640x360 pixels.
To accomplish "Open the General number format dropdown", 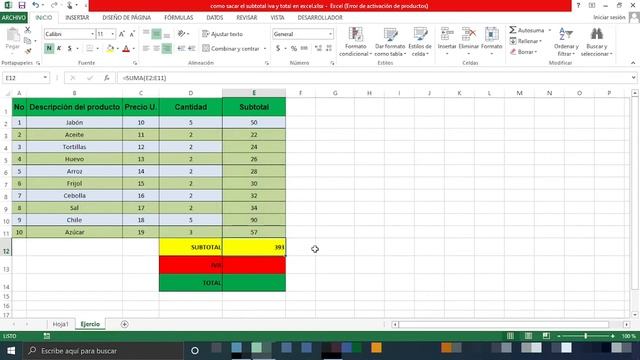I will 330,34.
